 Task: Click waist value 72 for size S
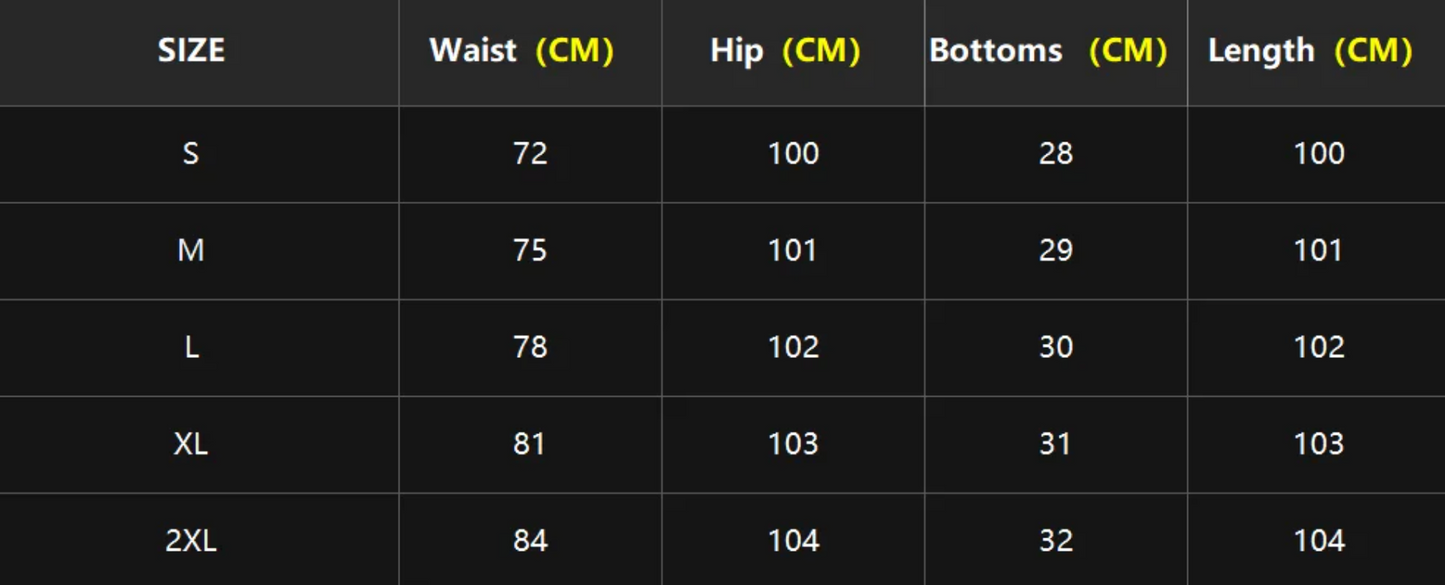530,153
